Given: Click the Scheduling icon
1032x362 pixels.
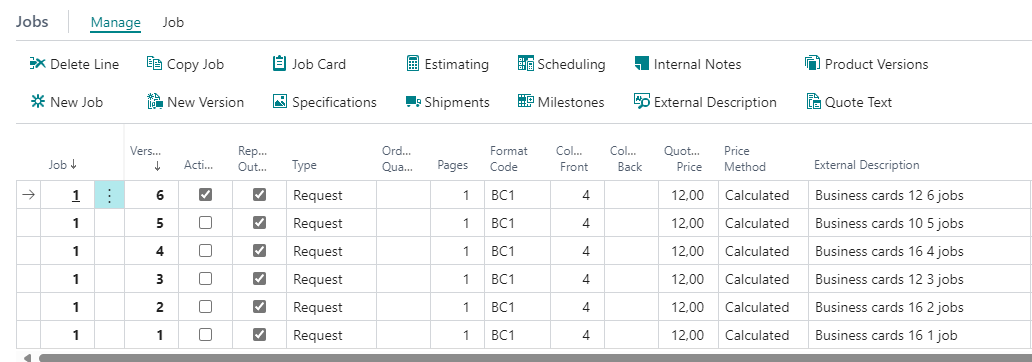Looking at the screenshot, I should [x=525, y=64].
